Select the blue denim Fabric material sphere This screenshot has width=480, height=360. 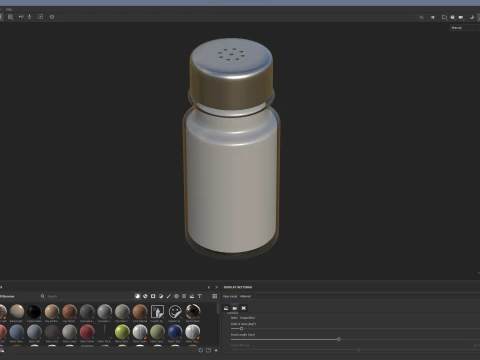click(17, 332)
